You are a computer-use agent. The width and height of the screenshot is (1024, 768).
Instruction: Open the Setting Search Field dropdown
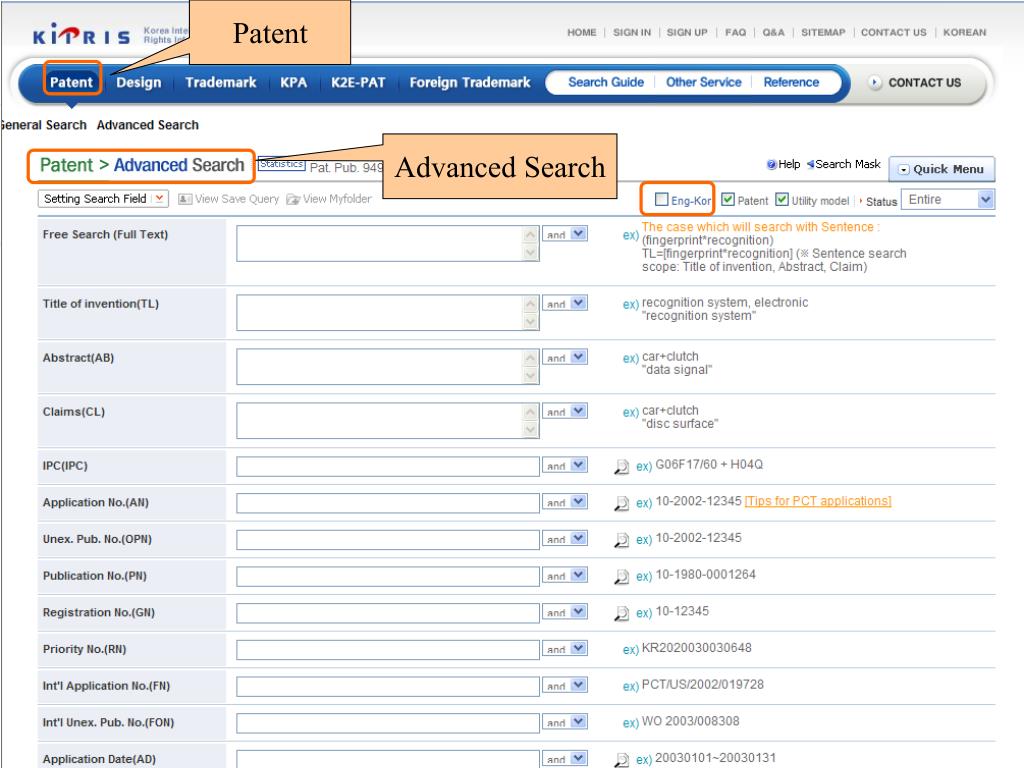[x=103, y=199]
